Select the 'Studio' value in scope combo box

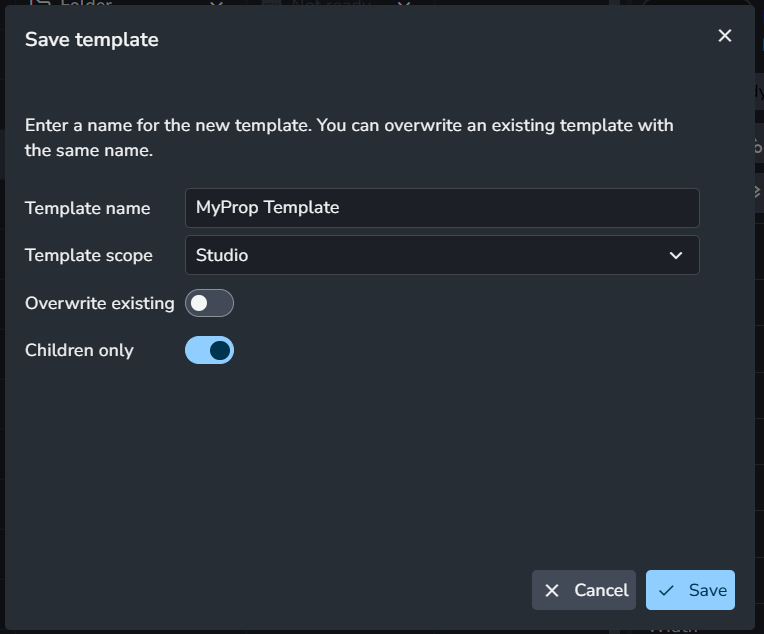tap(222, 255)
